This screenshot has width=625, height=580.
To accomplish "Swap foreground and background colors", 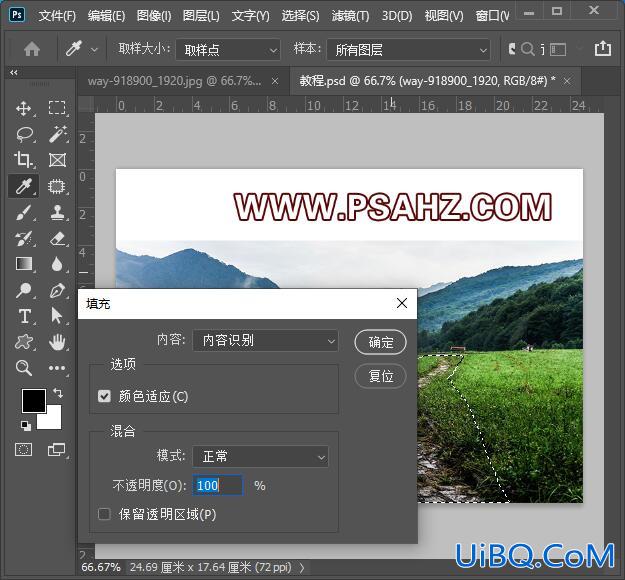I will point(58,393).
